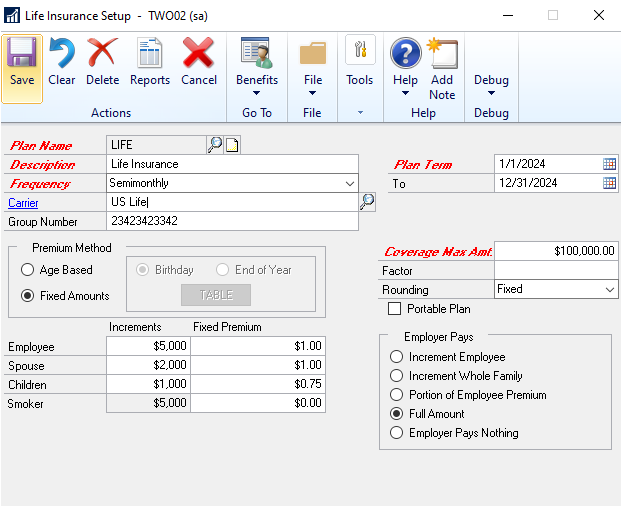The height and width of the screenshot is (507, 622).
Task: Edit the Coverage Max Amt field
Action: click(x=556, y=251)
